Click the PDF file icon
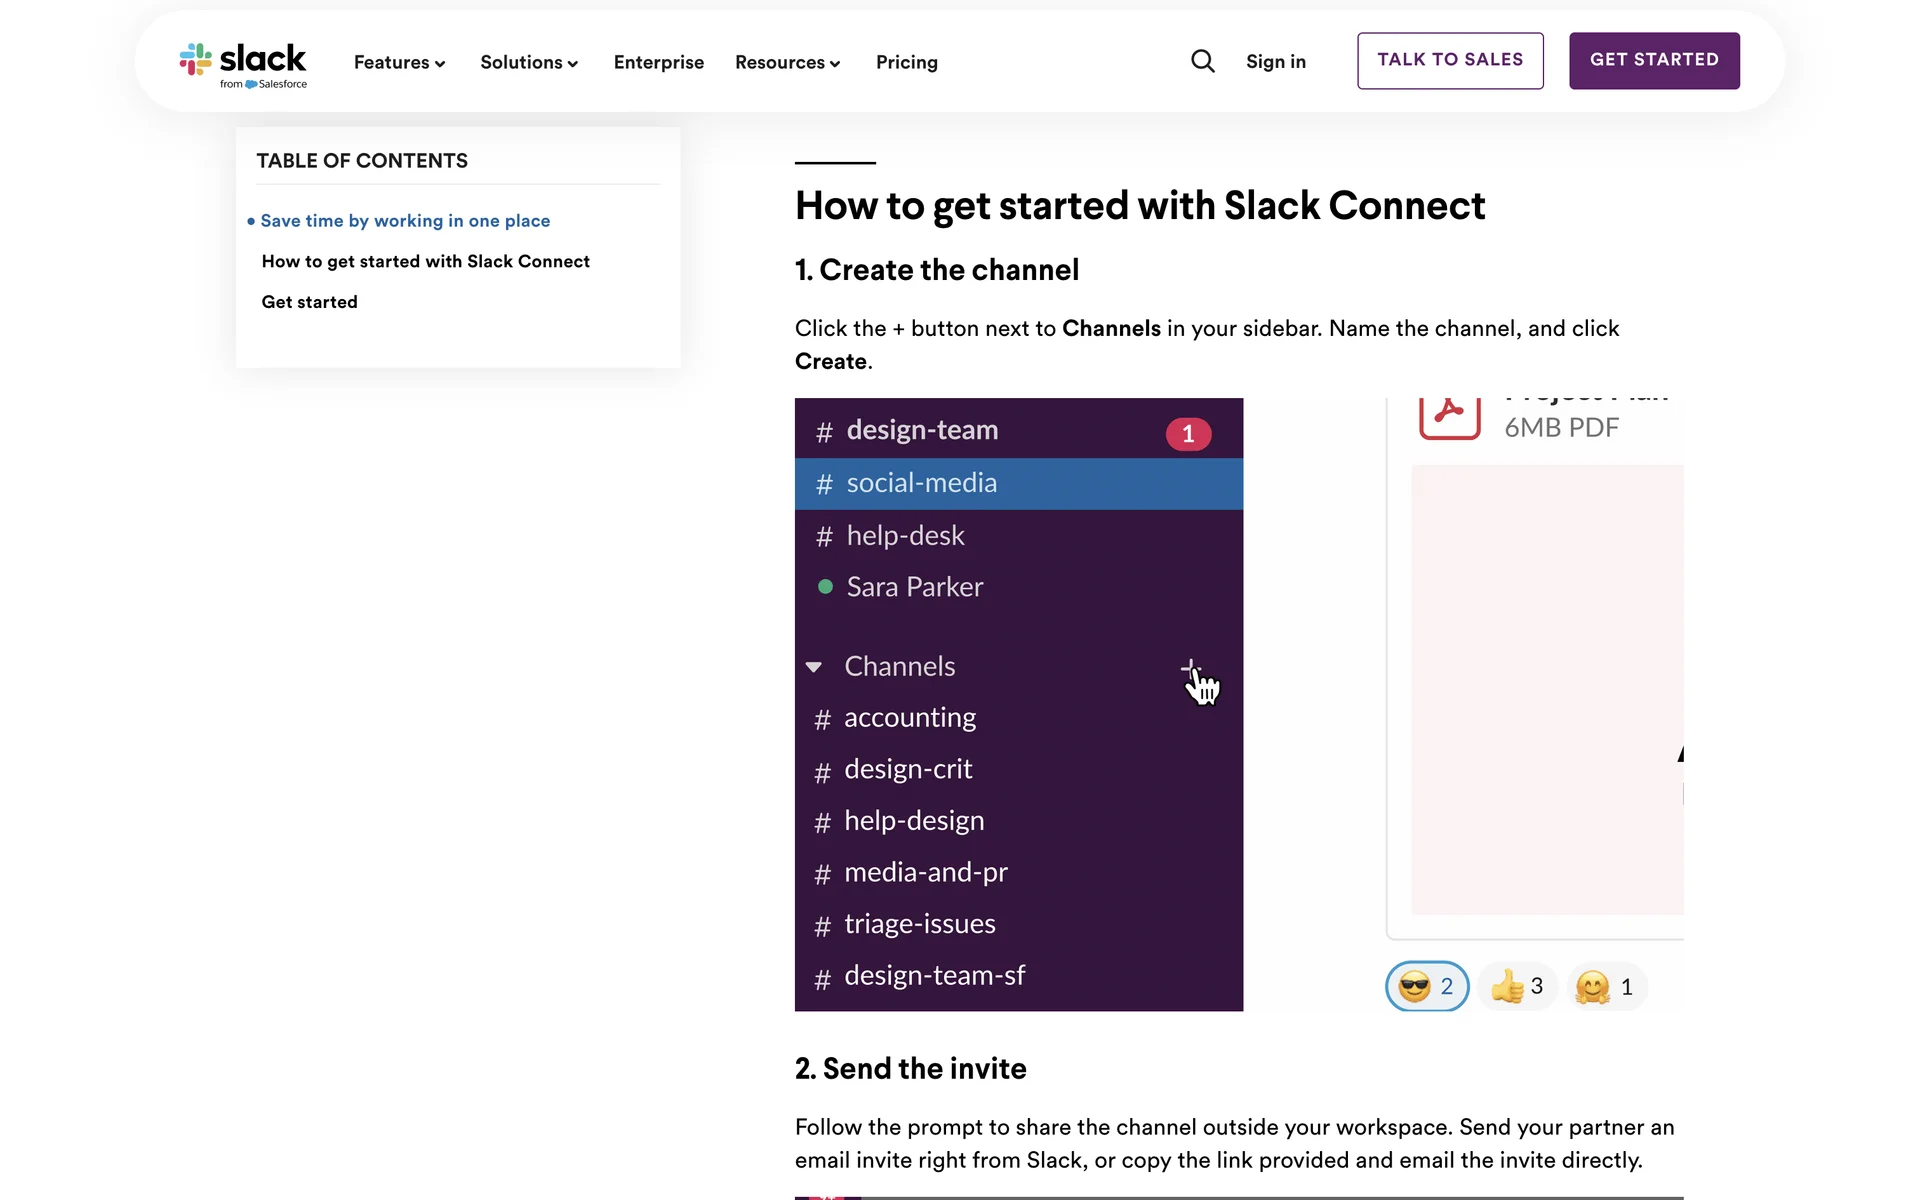The width and height of the screenshot is (1920, 1200). pos(1449,414)
